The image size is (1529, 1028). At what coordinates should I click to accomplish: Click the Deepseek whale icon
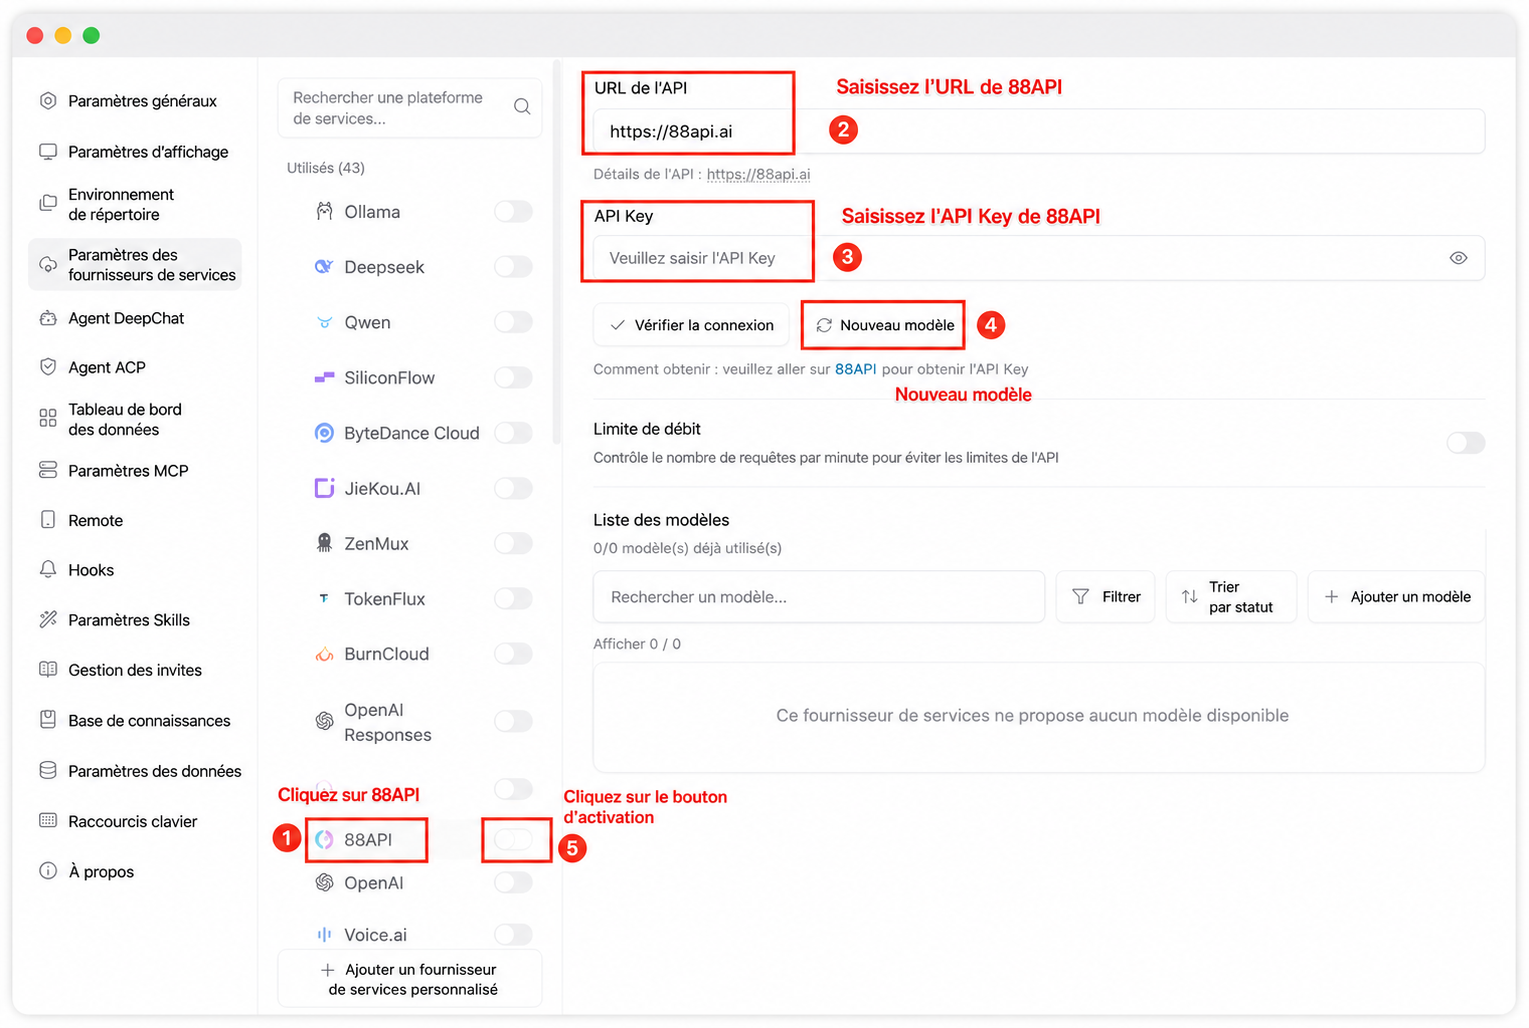pyautogui.click(x=324, y=267)
